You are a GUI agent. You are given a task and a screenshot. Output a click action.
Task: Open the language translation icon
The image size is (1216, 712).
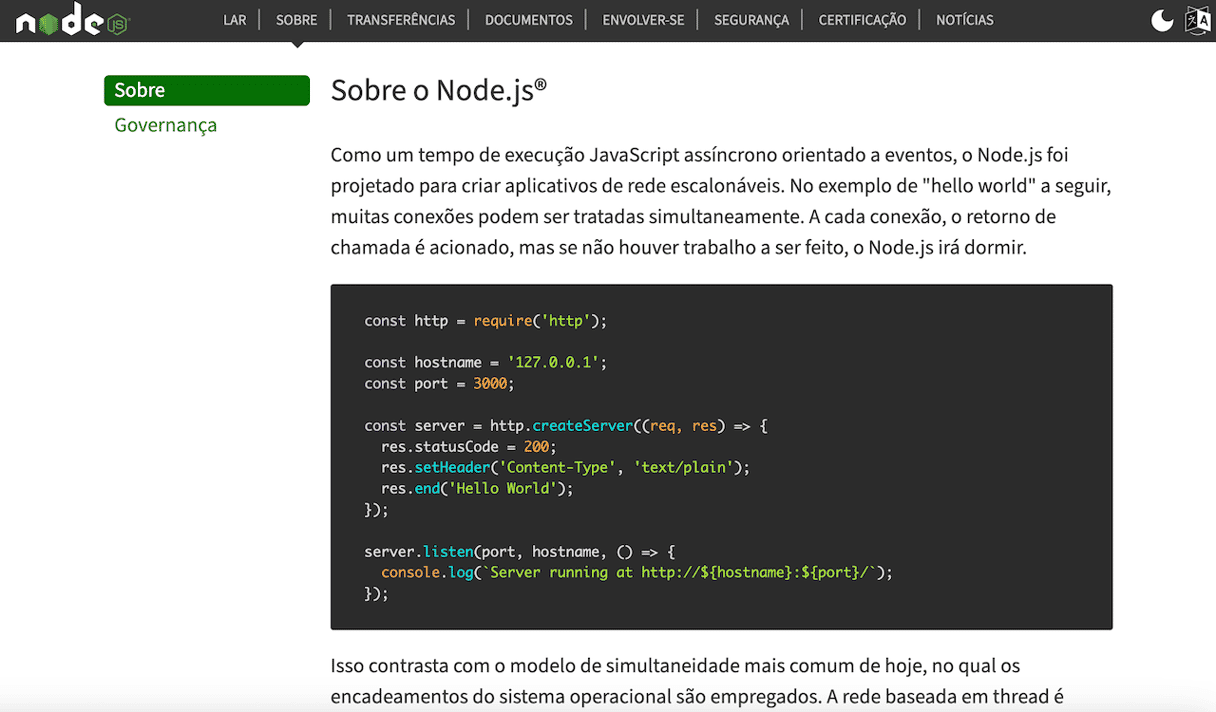pyautogui.click(x=1197, y=20)
